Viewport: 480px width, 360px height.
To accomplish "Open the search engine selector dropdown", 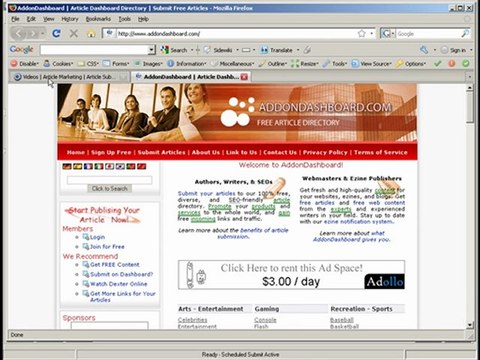I will click(388, 33).
